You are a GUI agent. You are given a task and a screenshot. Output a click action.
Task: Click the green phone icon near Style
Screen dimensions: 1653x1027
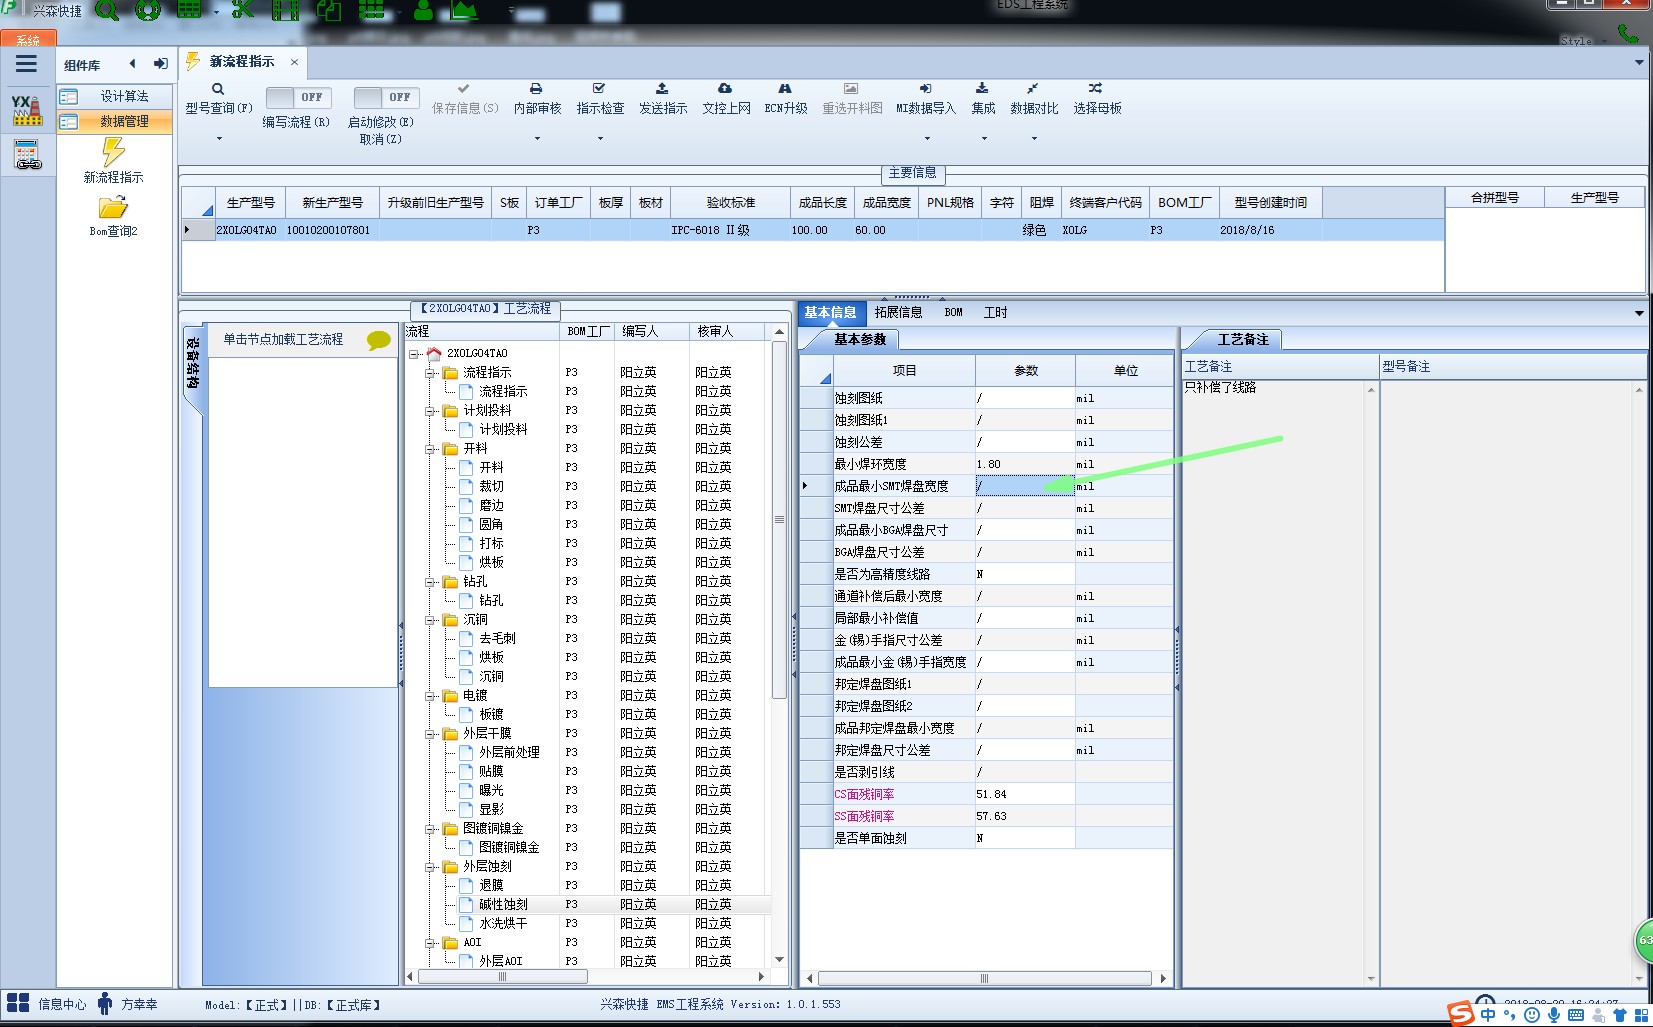[1628, 33]
